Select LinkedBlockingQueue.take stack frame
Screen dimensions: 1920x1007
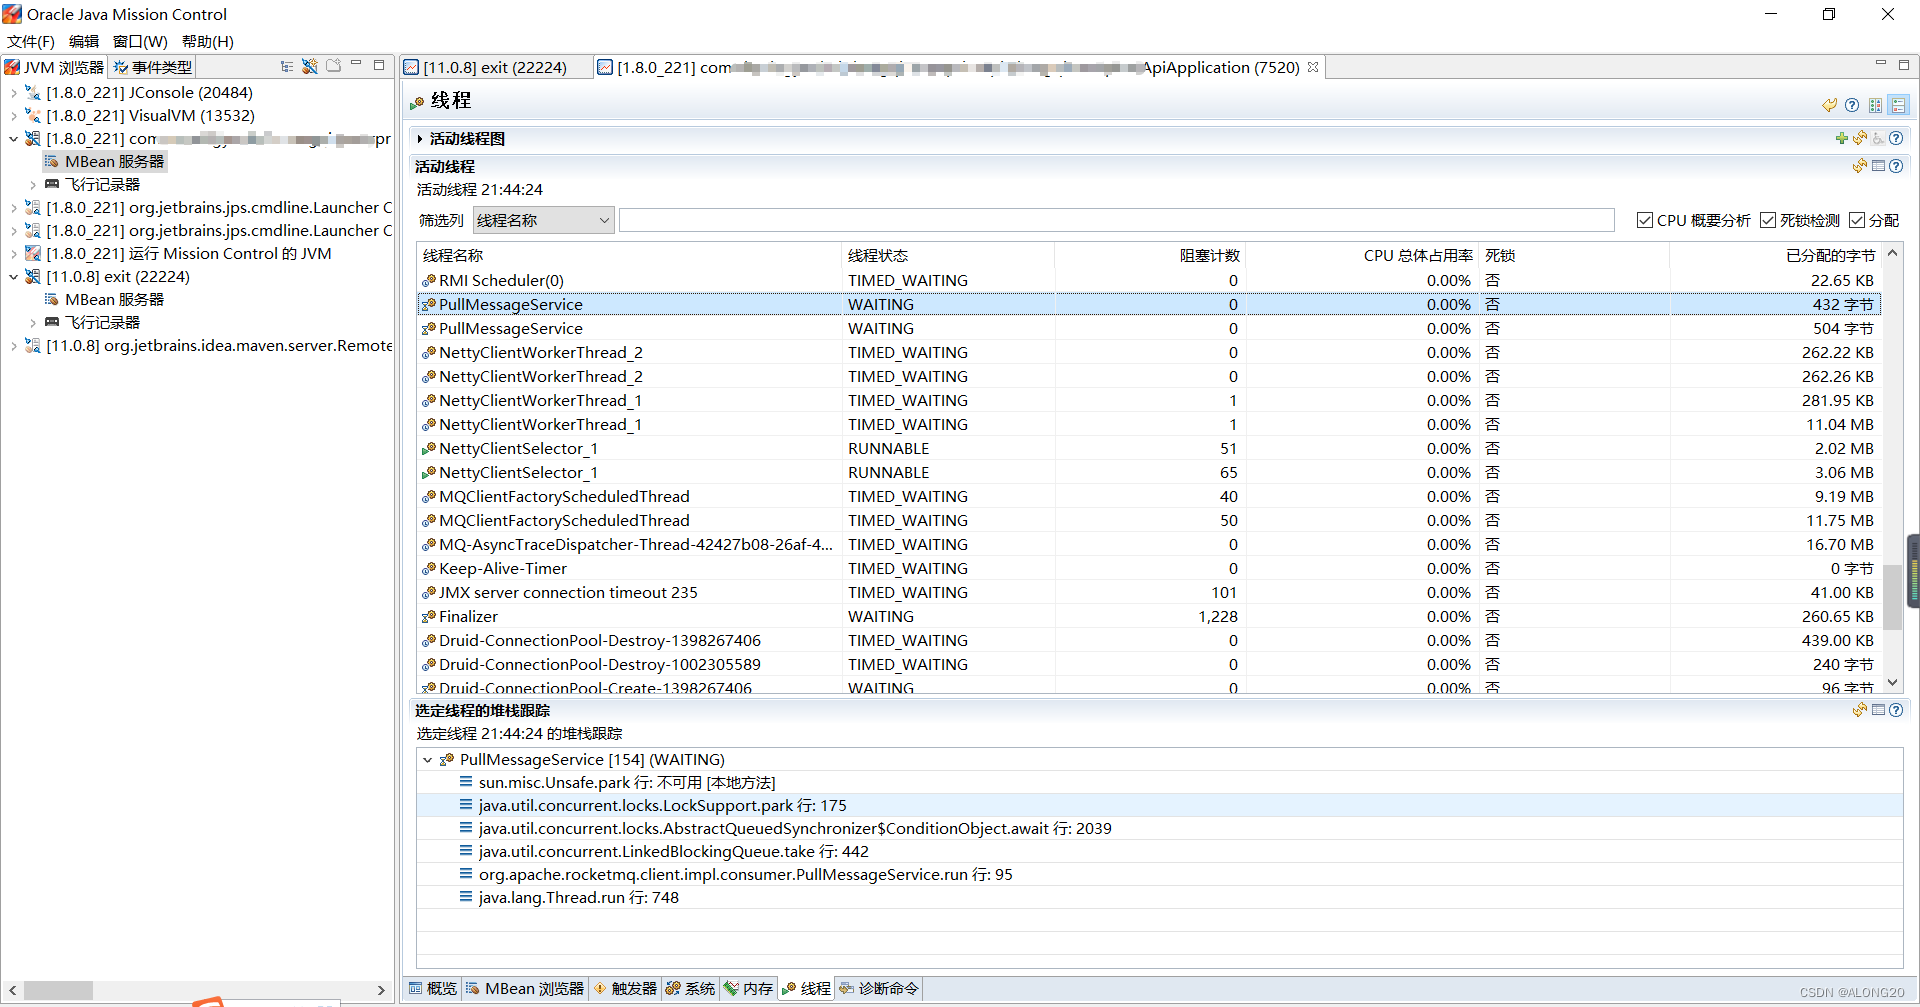(x=1159, y=851)
